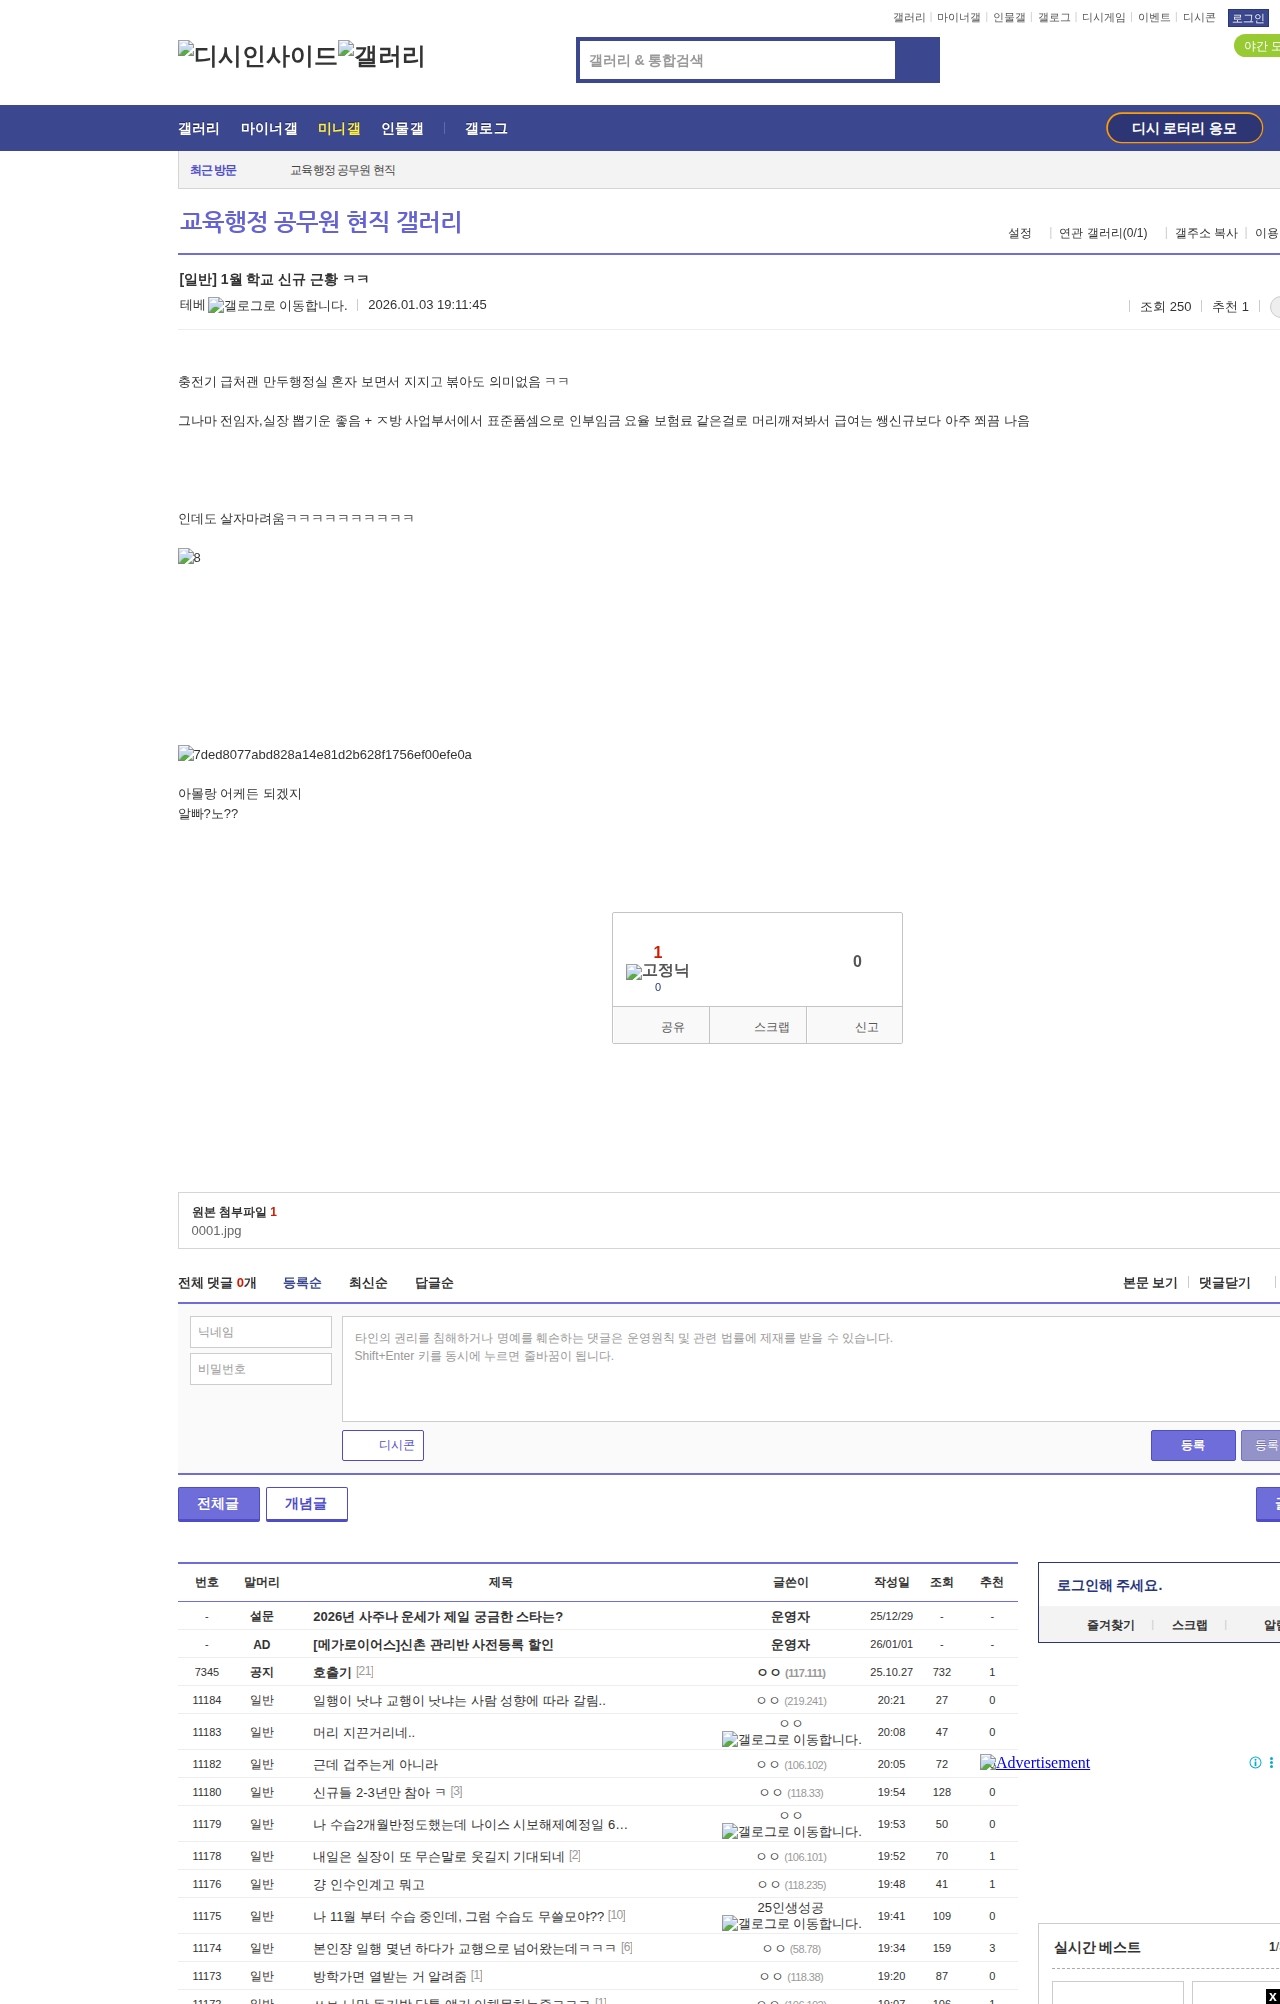Focus the comment text area
1280x2004 pixels.
(811, 1369)
